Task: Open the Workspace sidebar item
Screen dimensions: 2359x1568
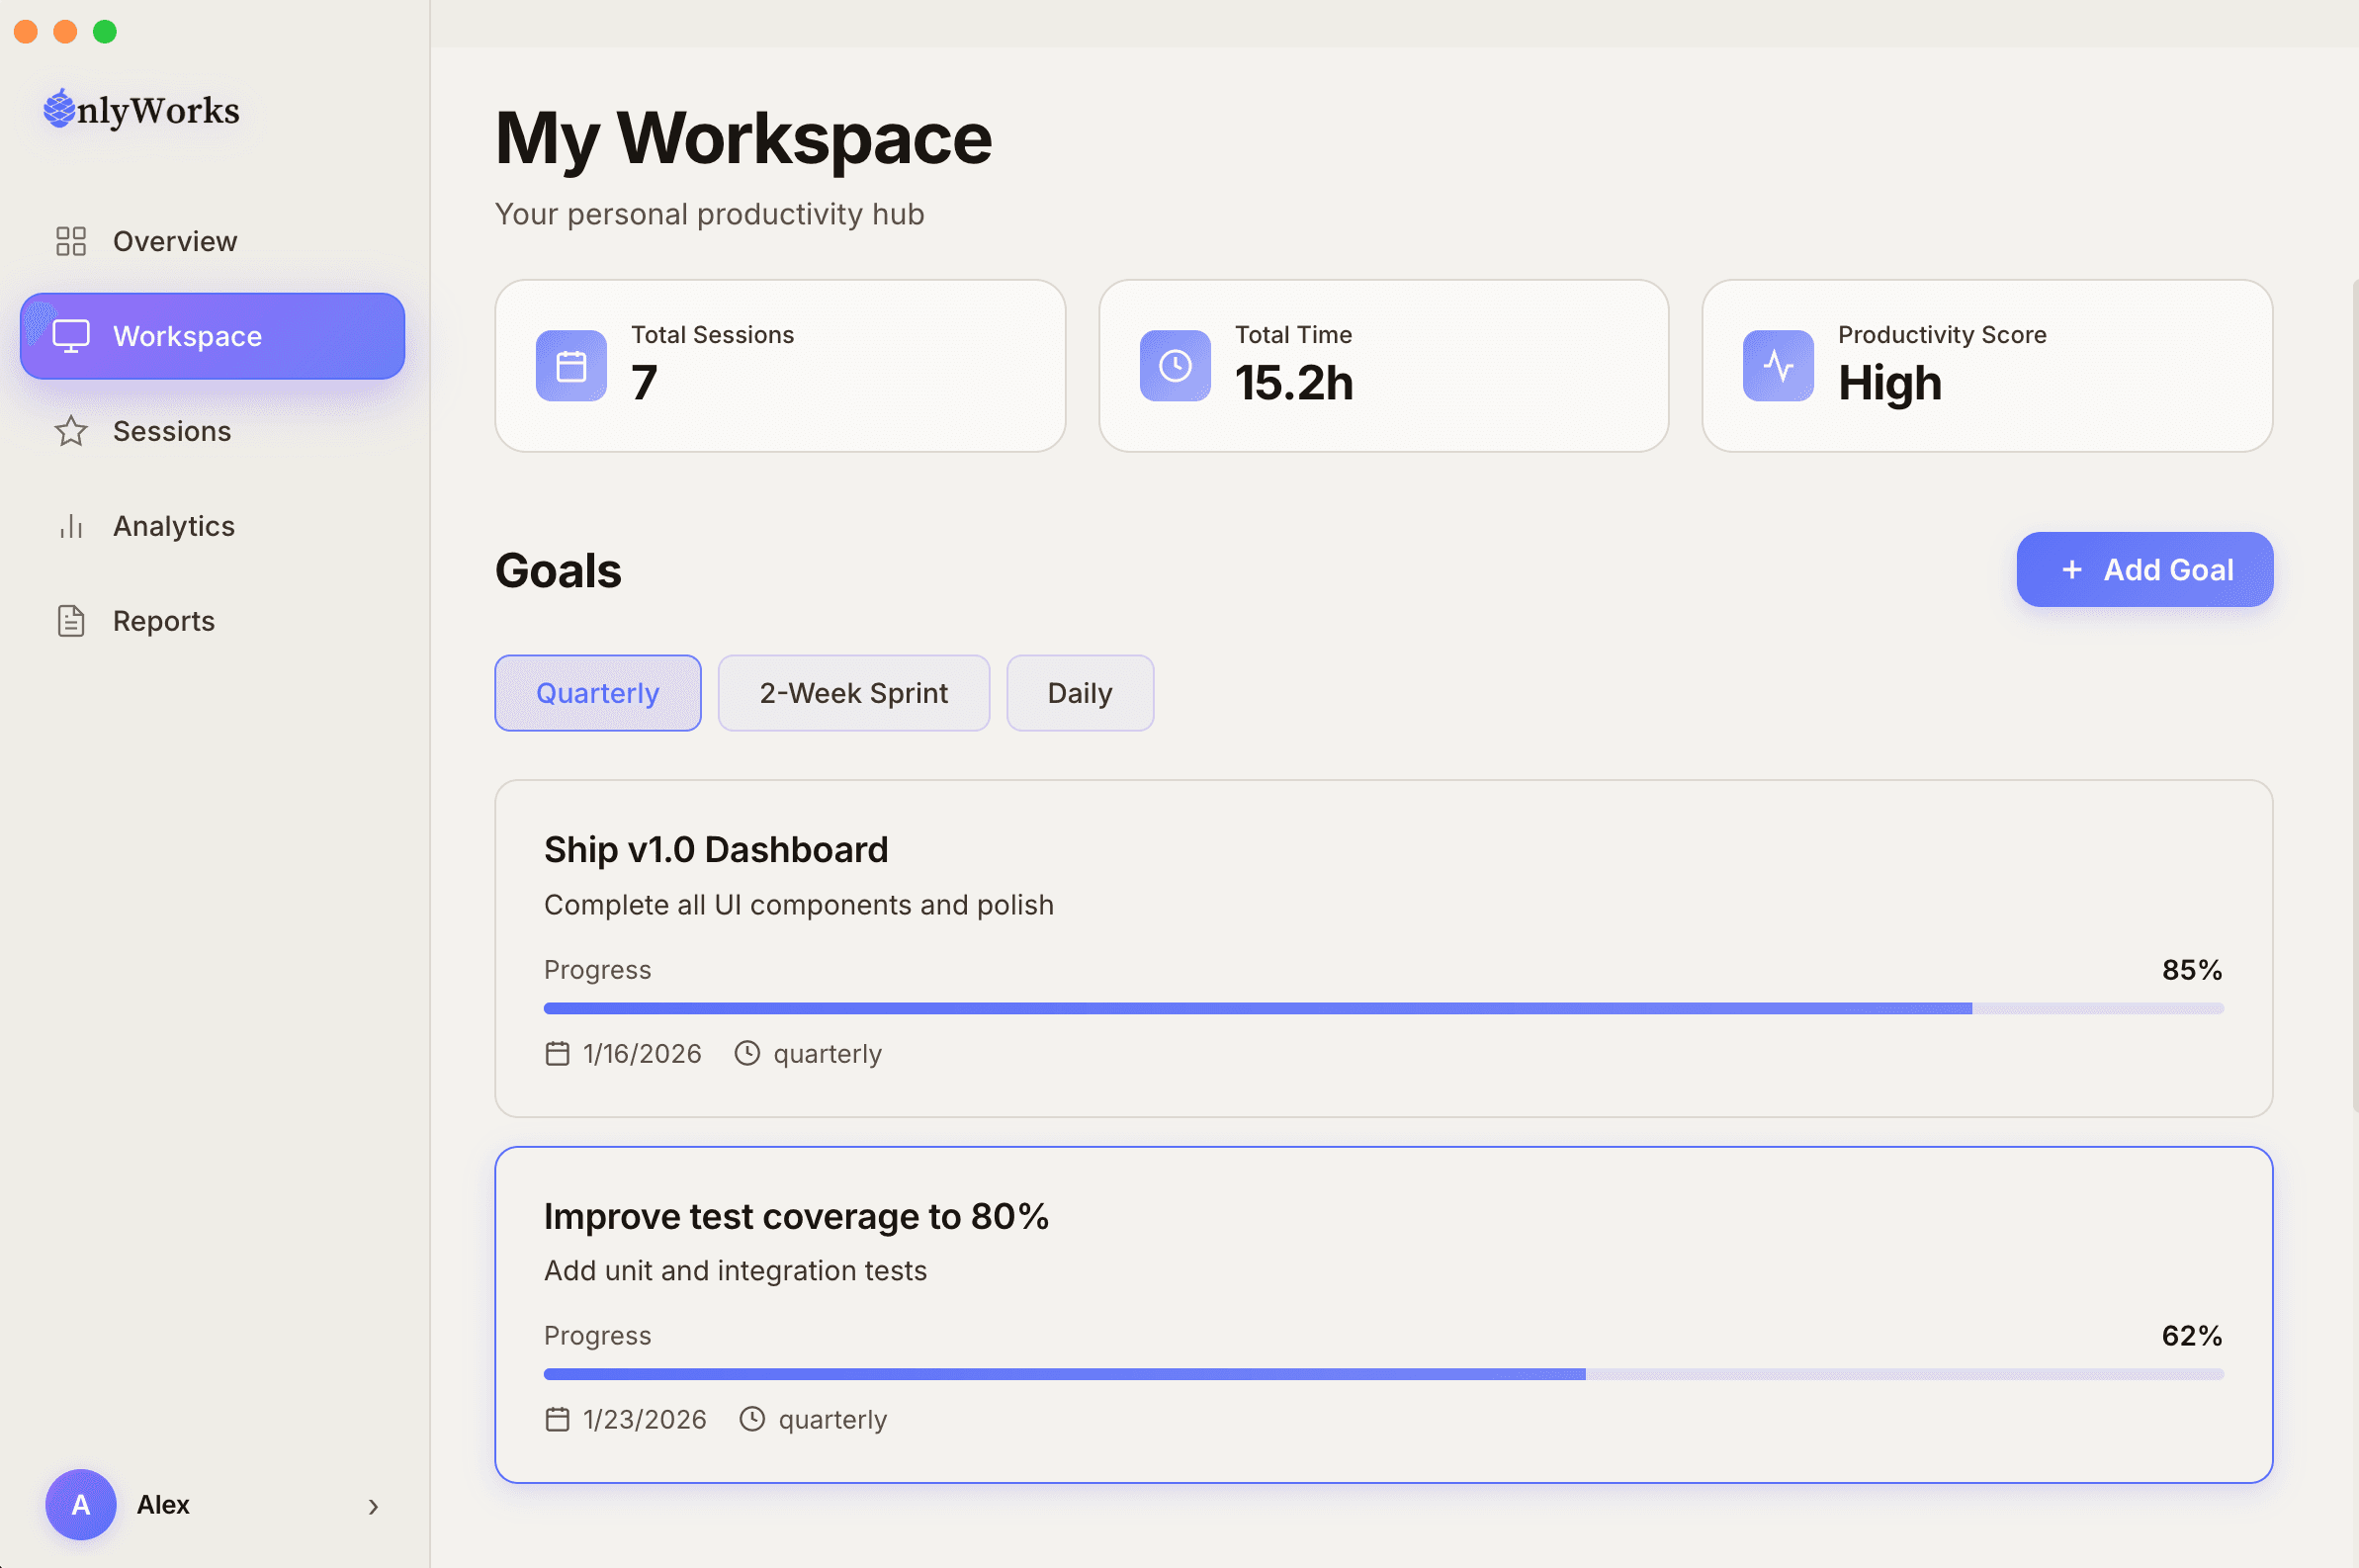Action: (212, 336)
